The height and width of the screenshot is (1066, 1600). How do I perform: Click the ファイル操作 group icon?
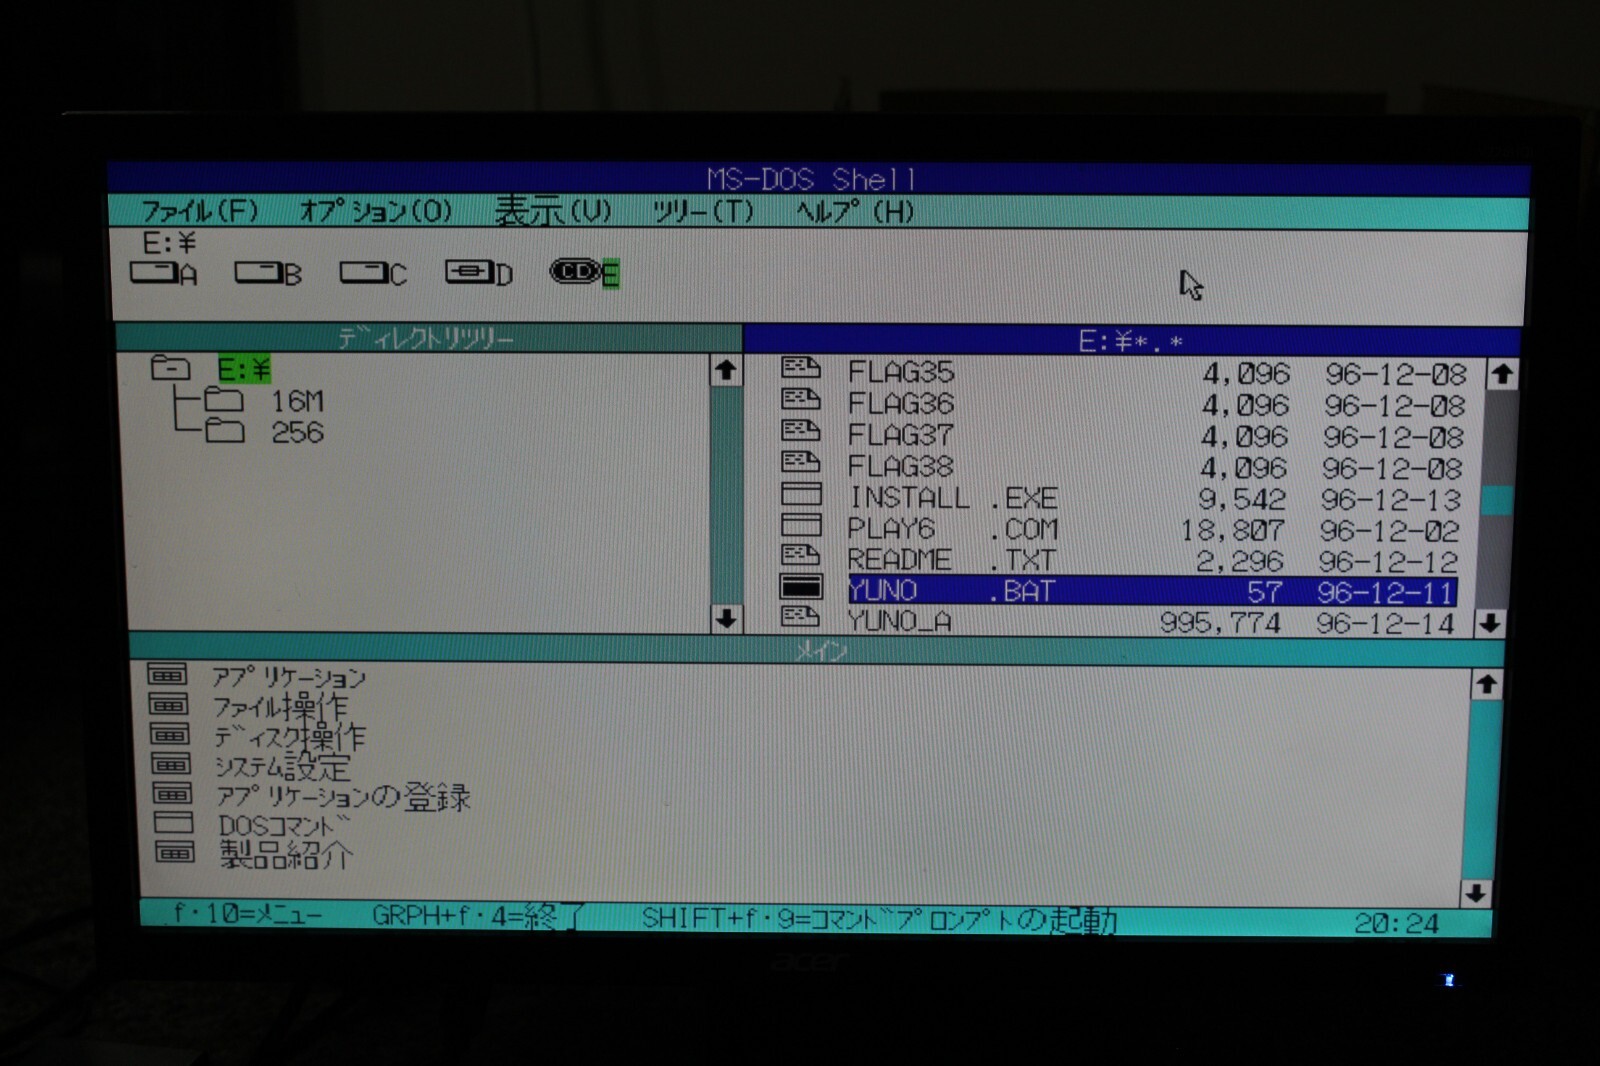click(168, 705)
